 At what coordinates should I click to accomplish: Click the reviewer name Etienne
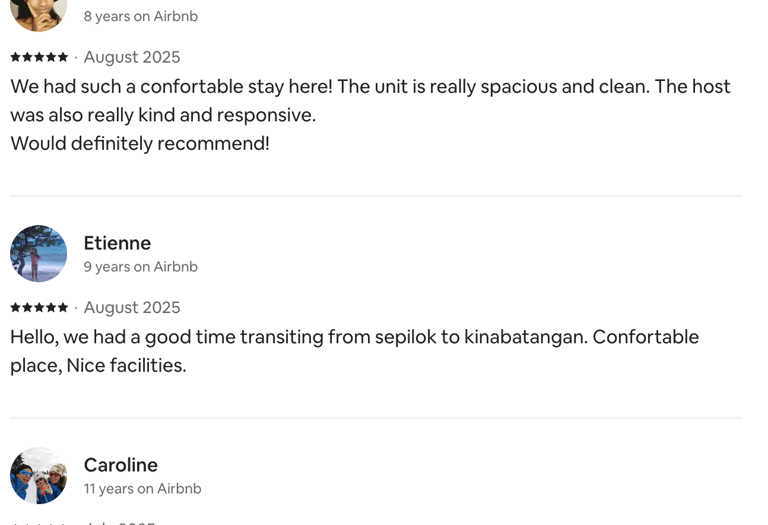click(117, 243)
